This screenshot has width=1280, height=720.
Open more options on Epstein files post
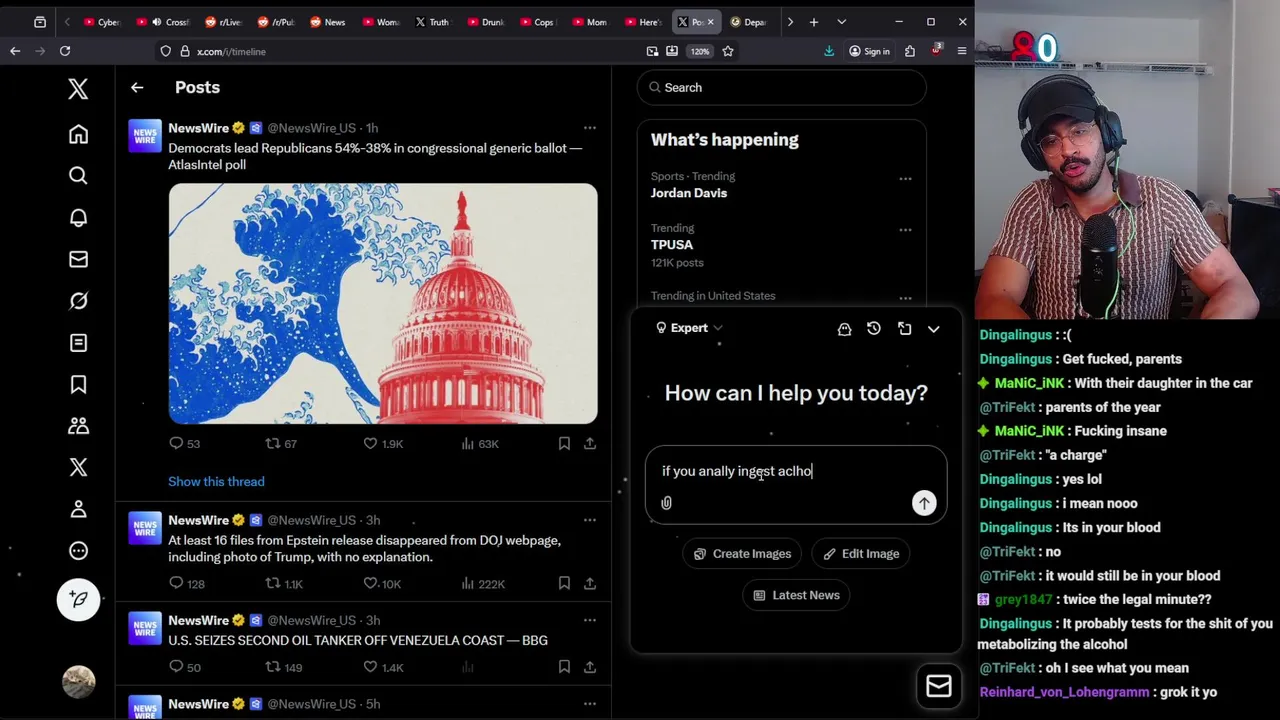pos(589,520)
